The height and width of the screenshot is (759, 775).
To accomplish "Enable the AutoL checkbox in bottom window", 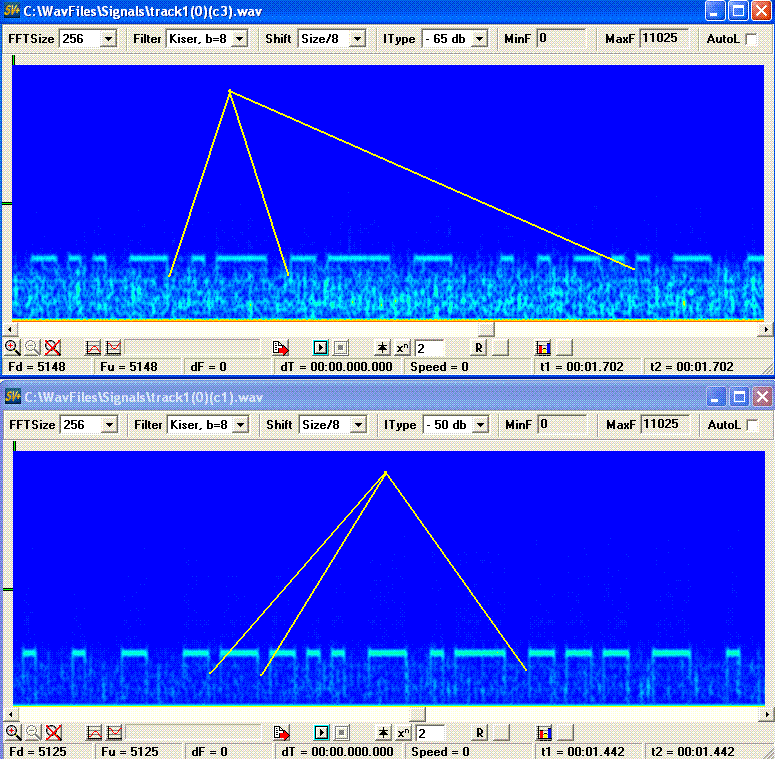I will pos(752,425).
